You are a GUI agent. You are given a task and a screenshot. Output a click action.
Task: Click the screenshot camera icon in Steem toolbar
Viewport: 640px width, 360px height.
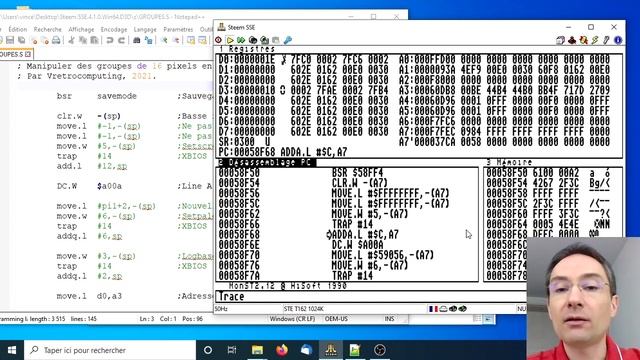pyautogui.click(x=264, y=40)
